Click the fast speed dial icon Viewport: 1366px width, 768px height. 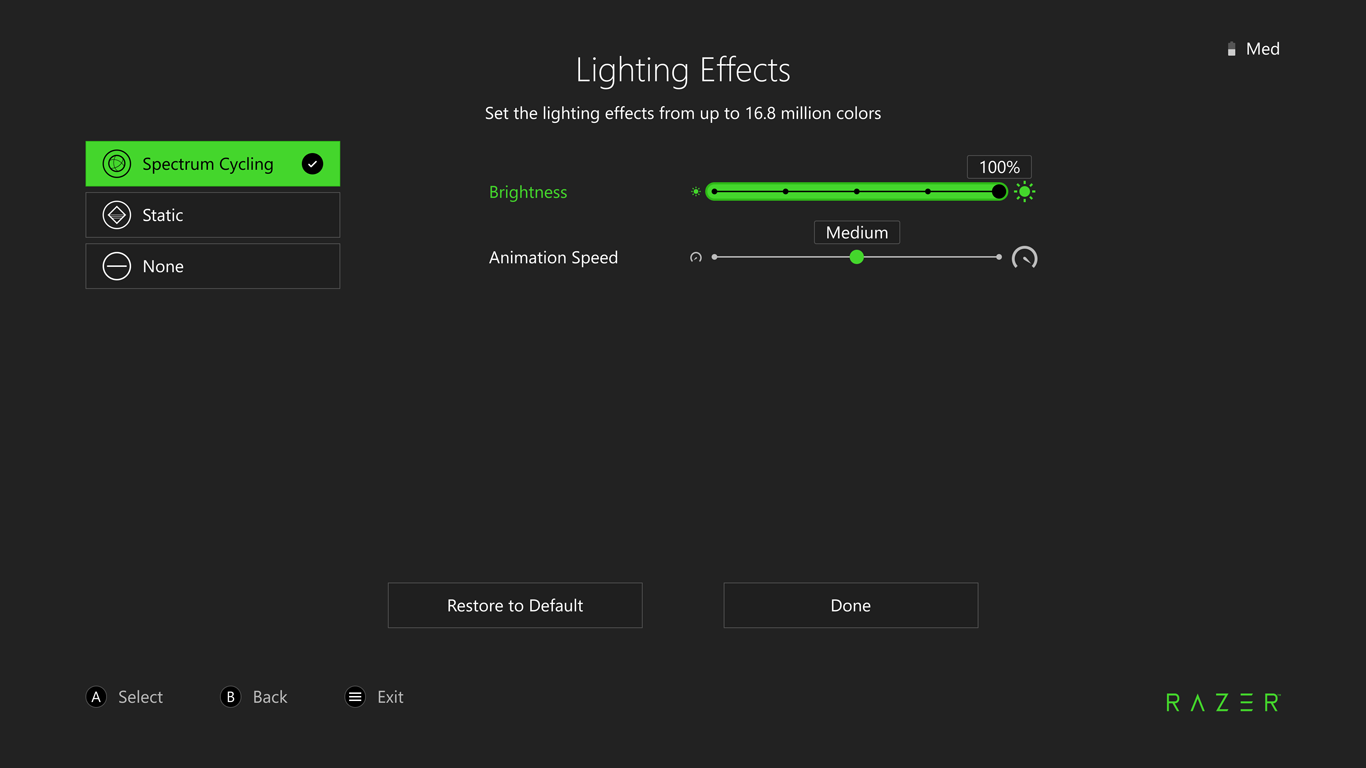(1023, 257)
